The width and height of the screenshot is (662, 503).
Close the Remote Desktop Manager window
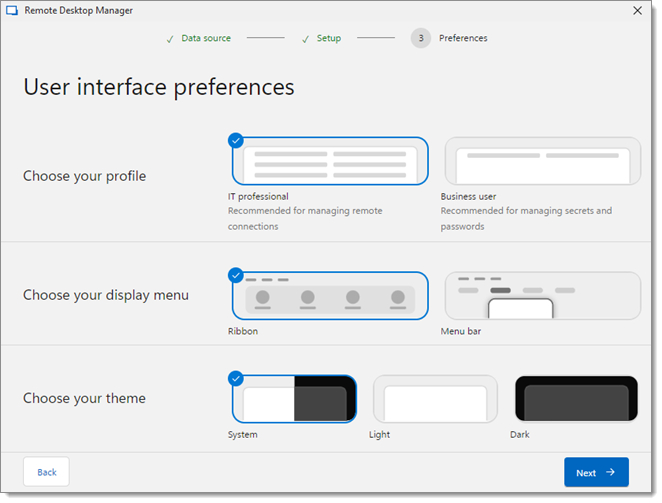(638, 11)
